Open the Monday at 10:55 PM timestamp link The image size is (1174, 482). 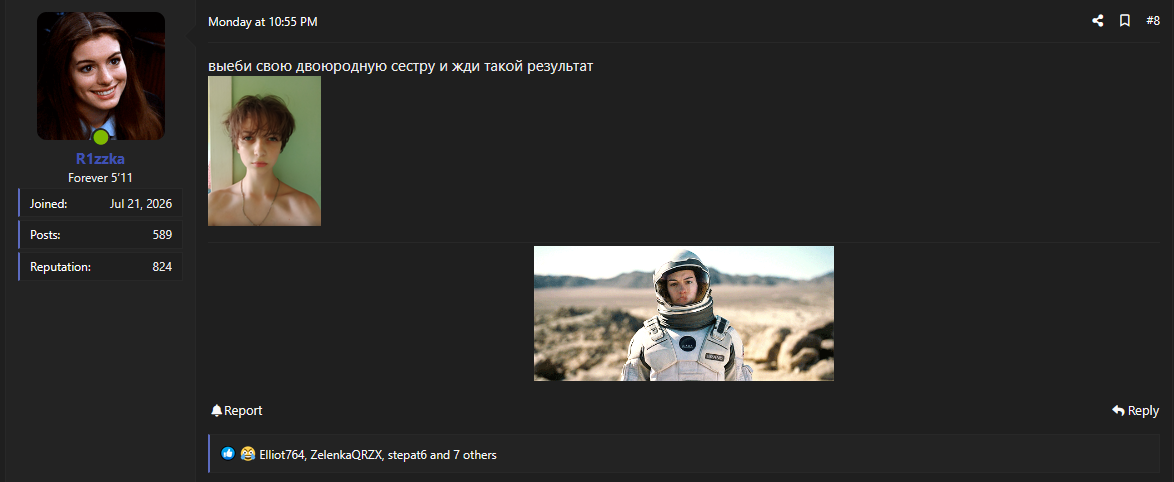263,22
